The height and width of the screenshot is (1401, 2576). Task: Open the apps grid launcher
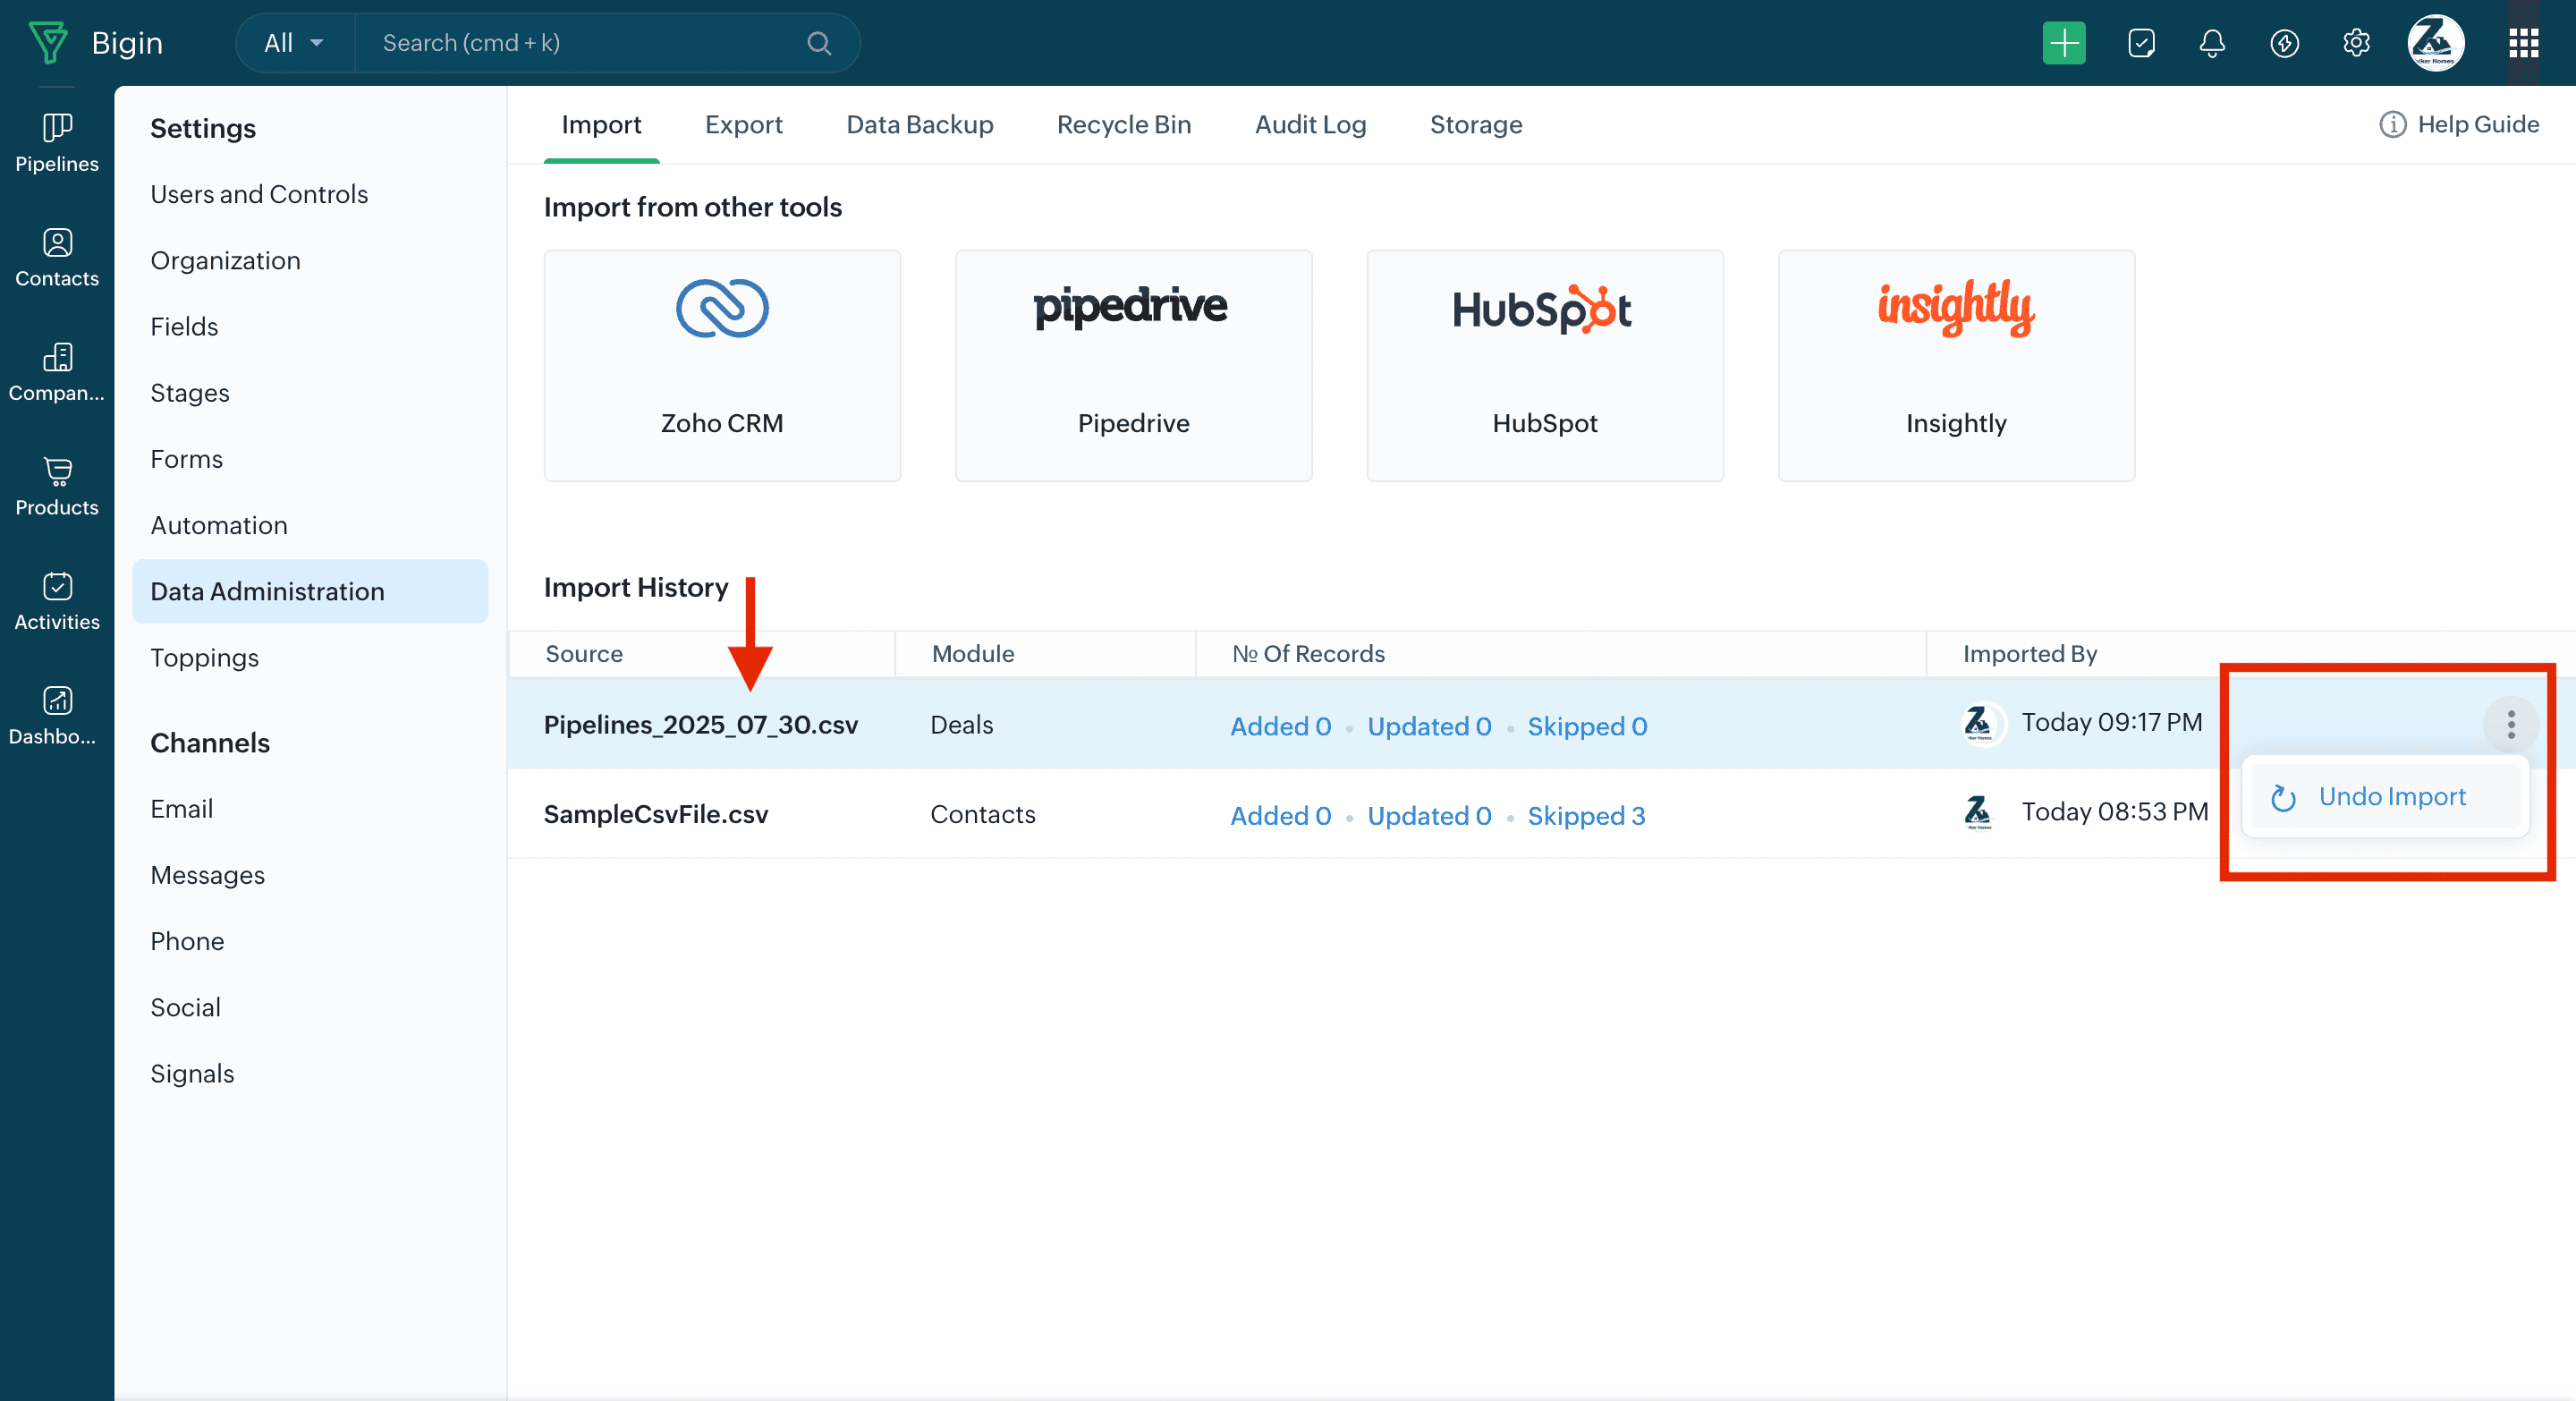click(2523, 43)
